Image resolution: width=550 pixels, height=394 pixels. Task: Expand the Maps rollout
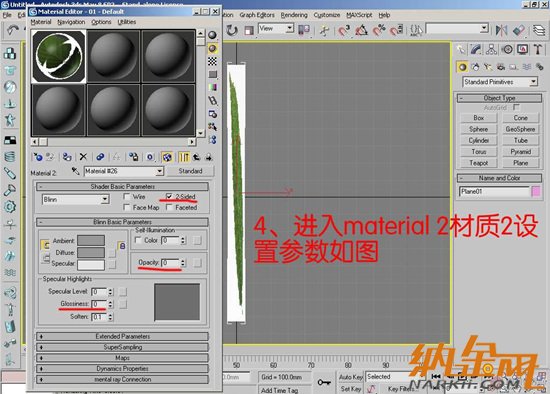(x=122, y=358)
